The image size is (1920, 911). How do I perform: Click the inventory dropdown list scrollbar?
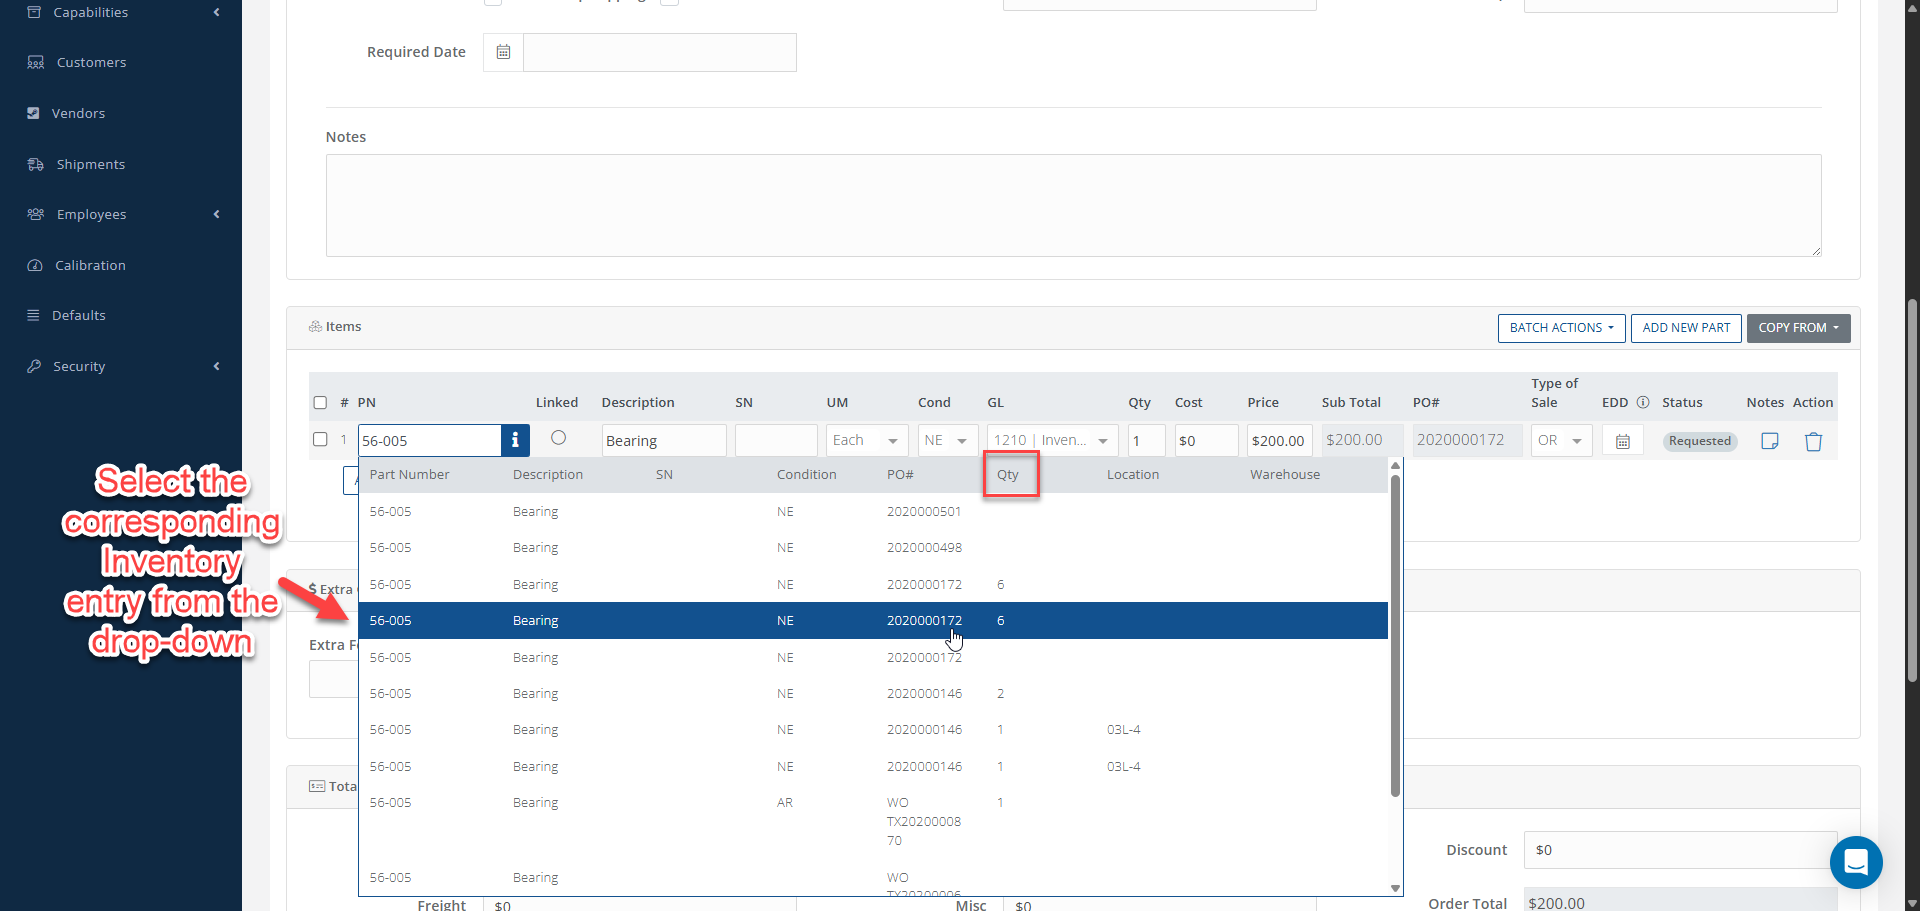point(1395,640)
